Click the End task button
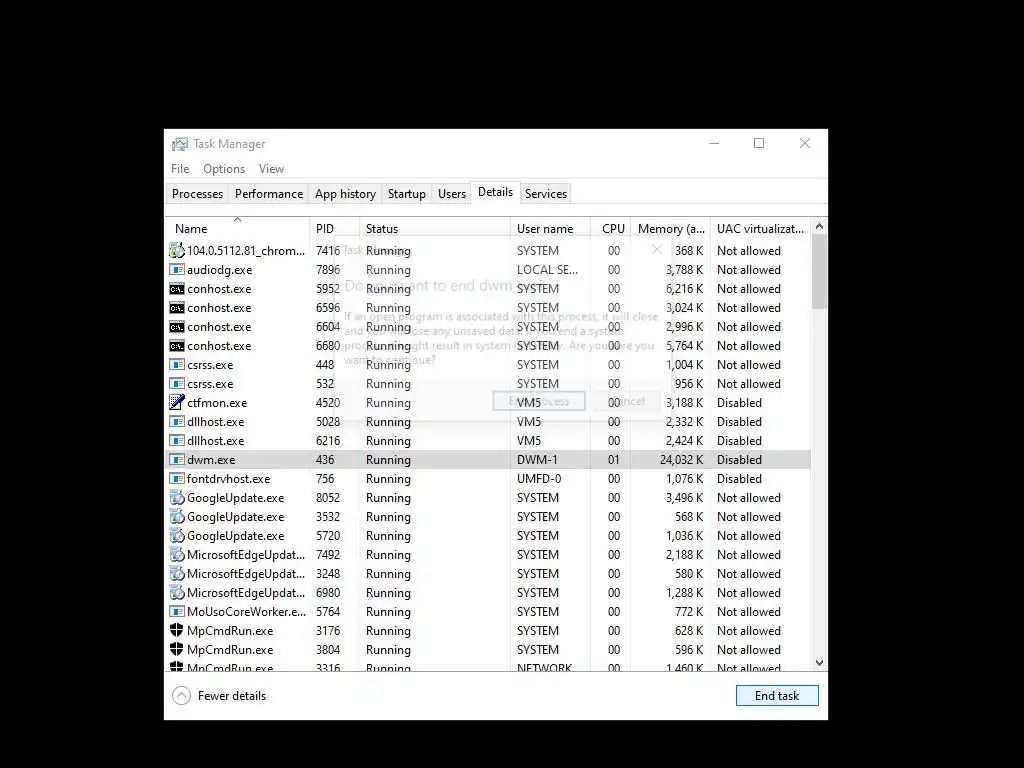The image size is (1024, 768). point(777,696)
